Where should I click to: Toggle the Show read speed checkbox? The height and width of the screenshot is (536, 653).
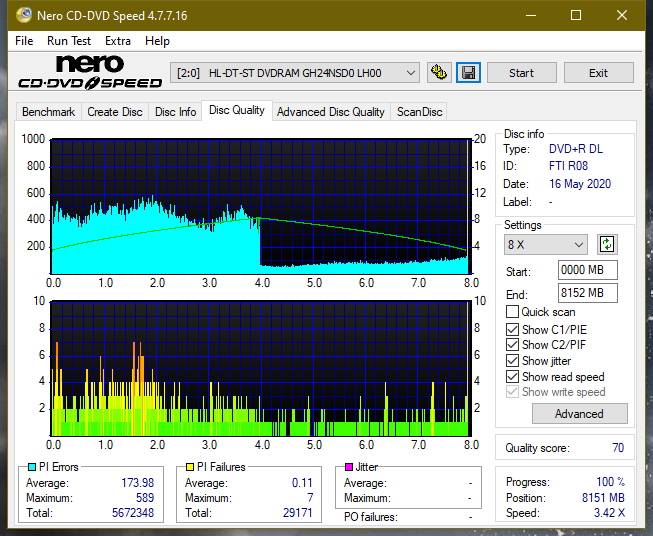512,377
